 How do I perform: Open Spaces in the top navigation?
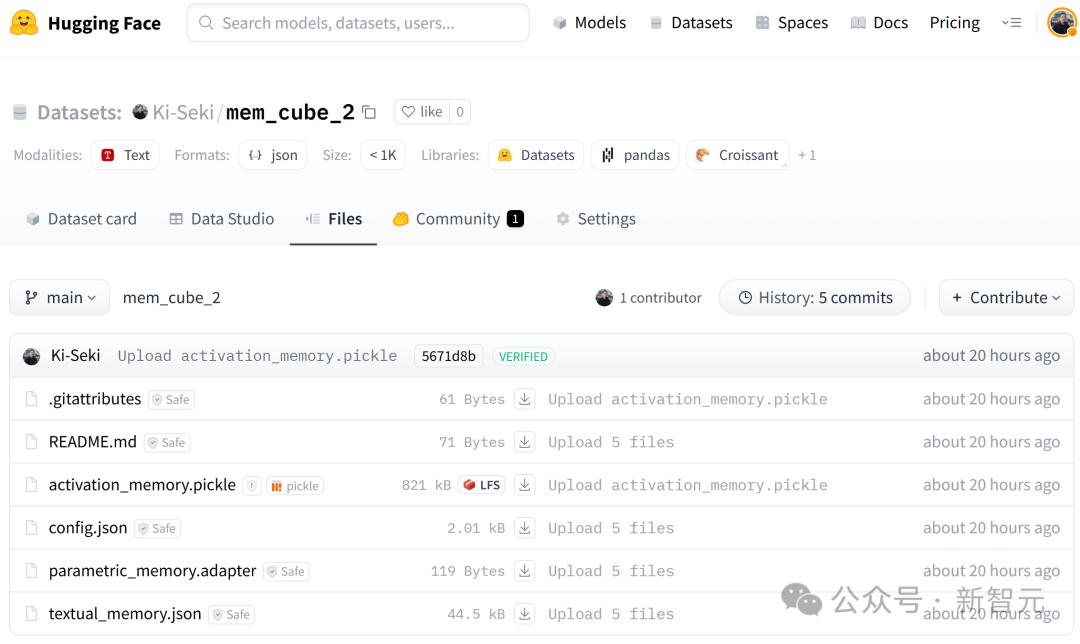[791, 23]
